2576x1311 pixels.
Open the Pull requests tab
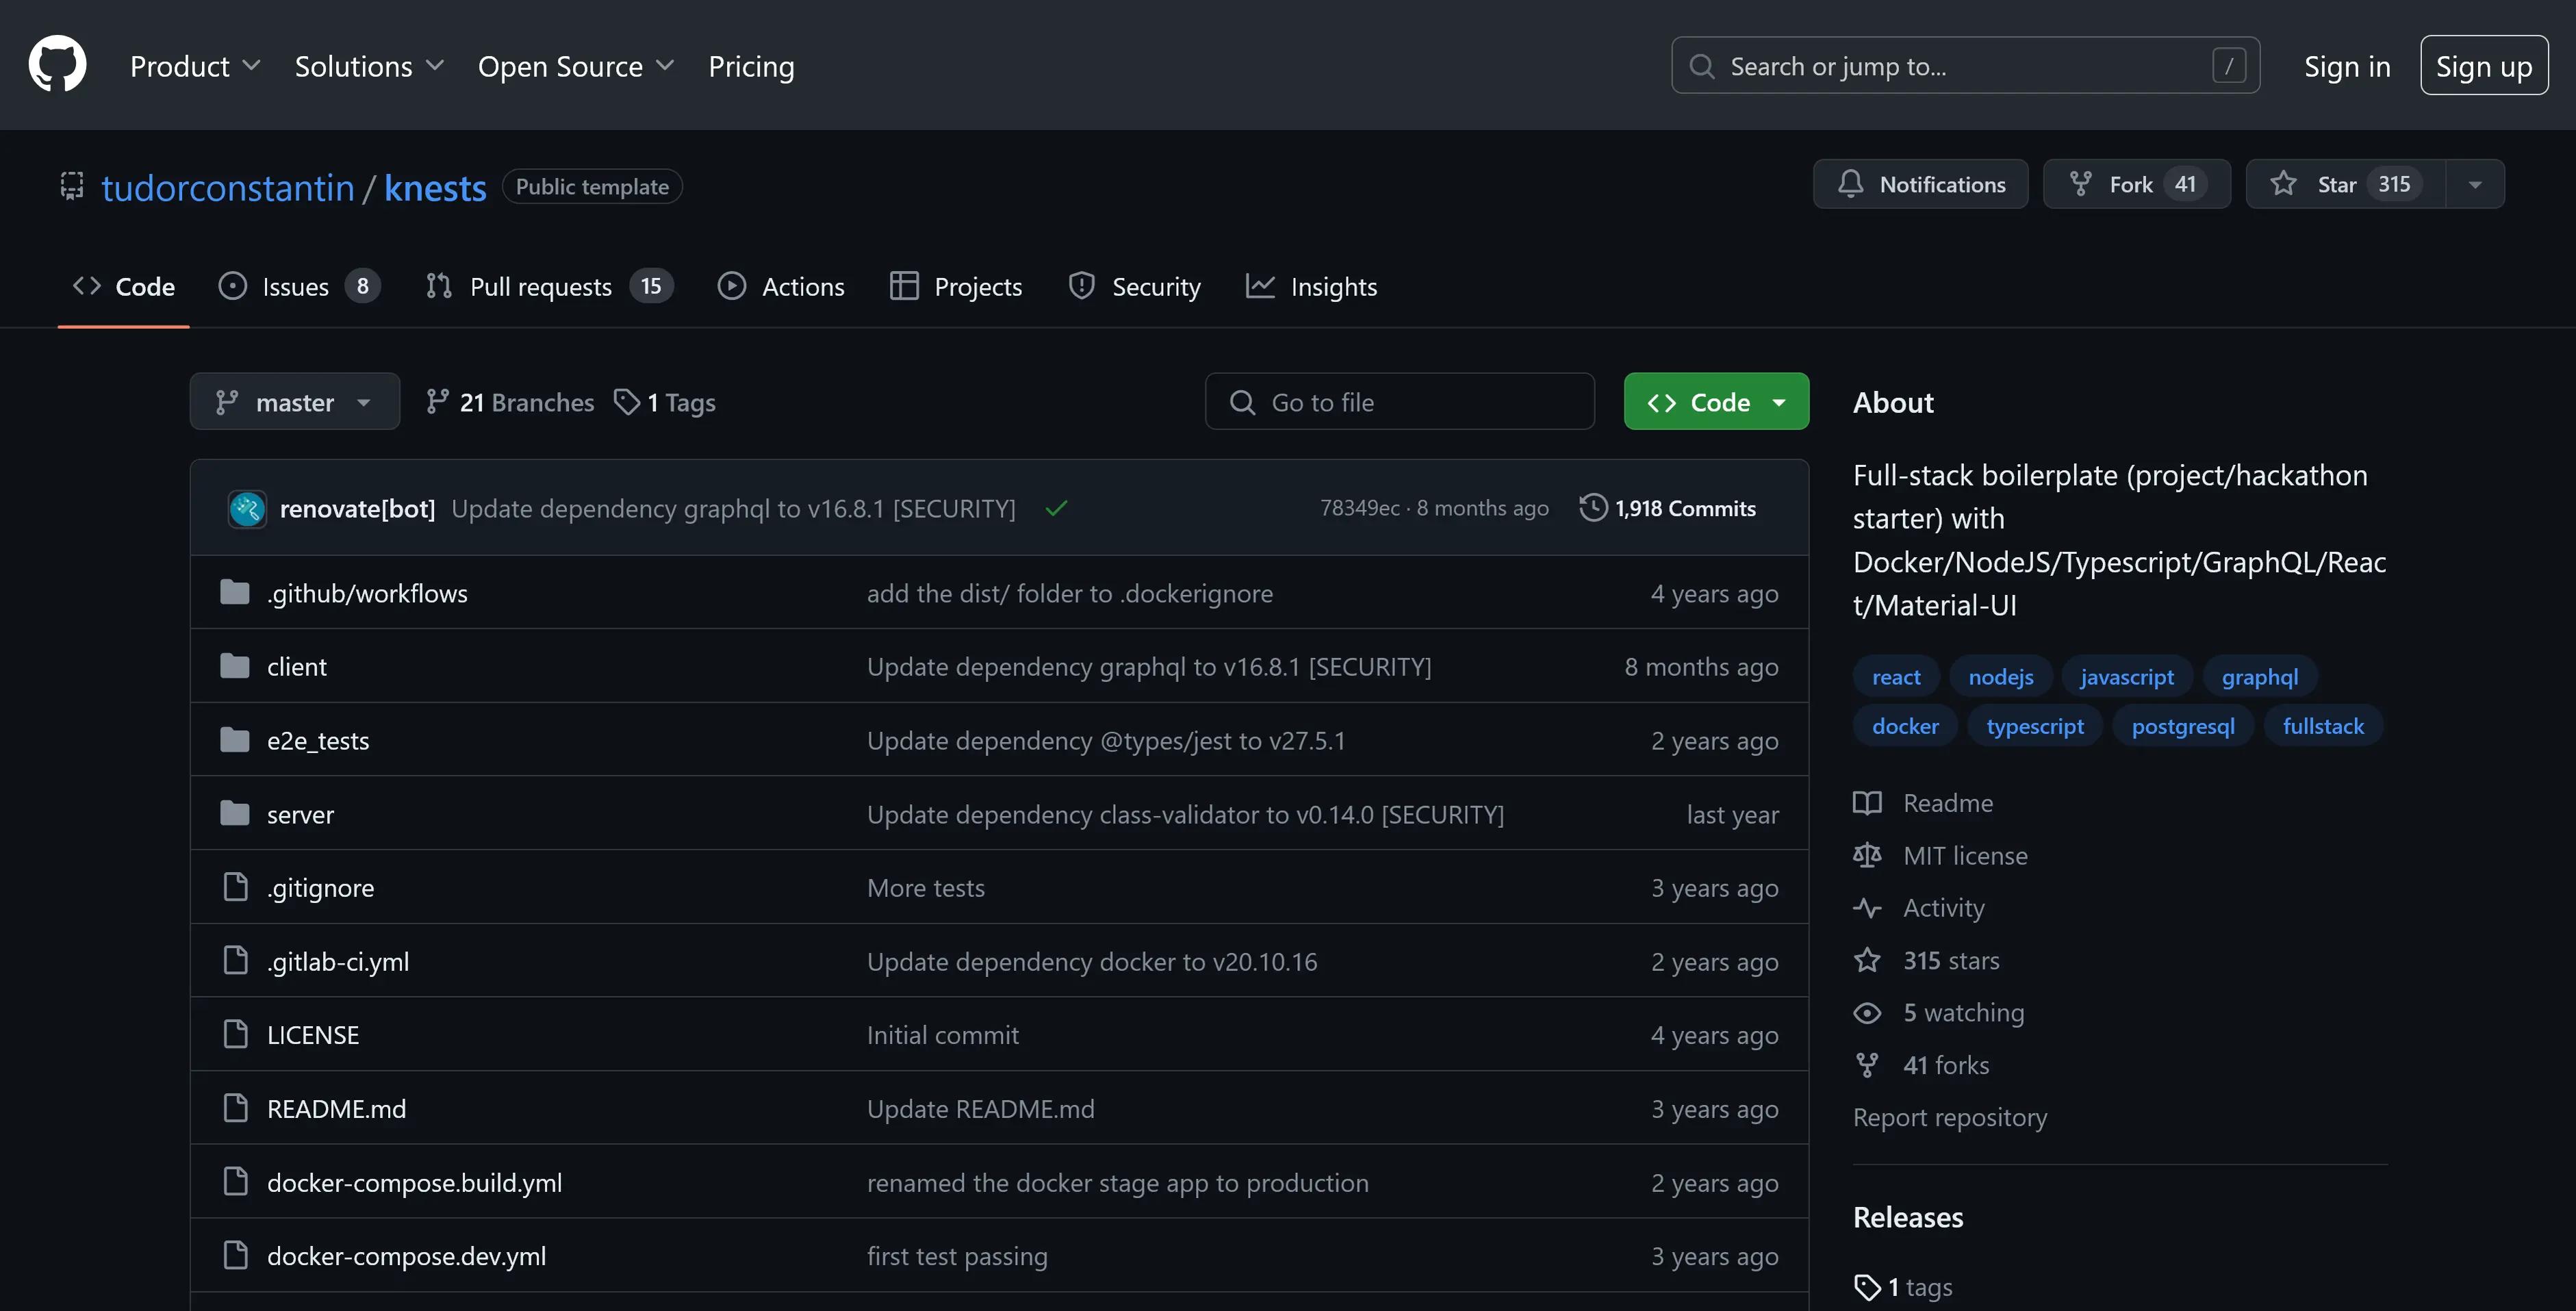(549, 287)
